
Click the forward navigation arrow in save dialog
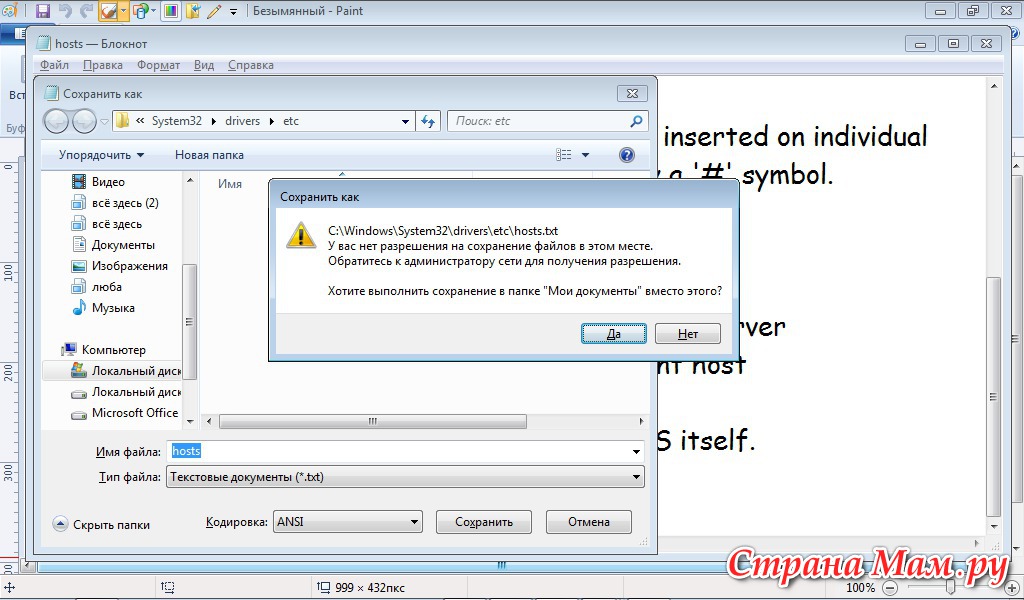(84, 121)
